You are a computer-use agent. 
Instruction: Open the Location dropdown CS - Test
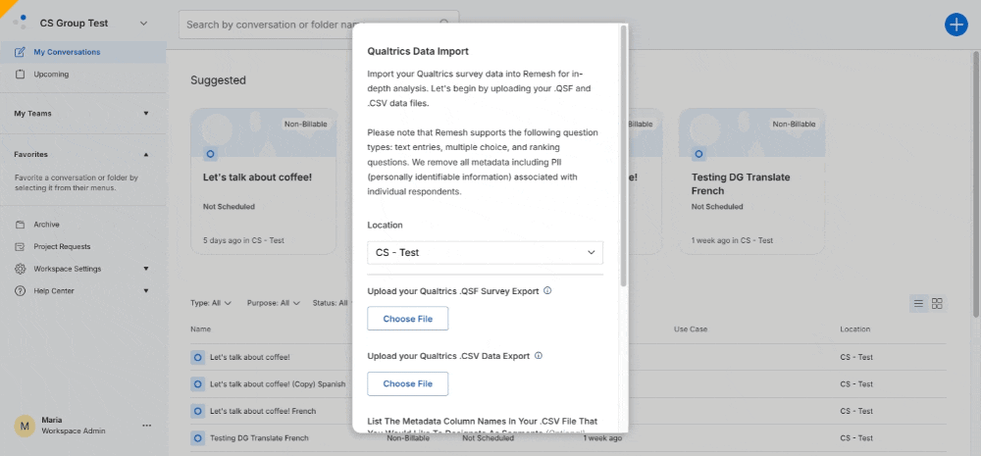click(x=485, y=253)
